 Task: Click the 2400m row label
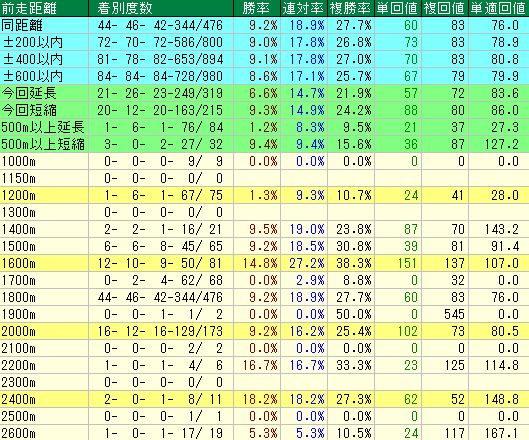(x=19, y=399)
